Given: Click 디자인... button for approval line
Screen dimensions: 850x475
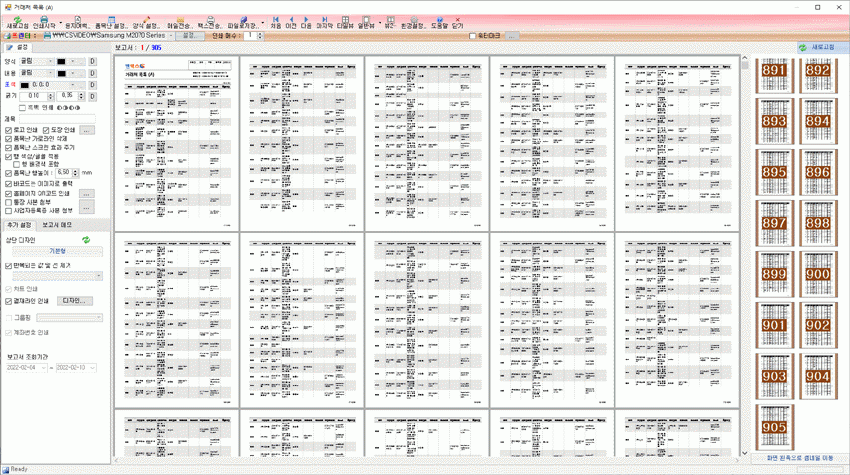Looking at the screenshot, I should (74, 301).
